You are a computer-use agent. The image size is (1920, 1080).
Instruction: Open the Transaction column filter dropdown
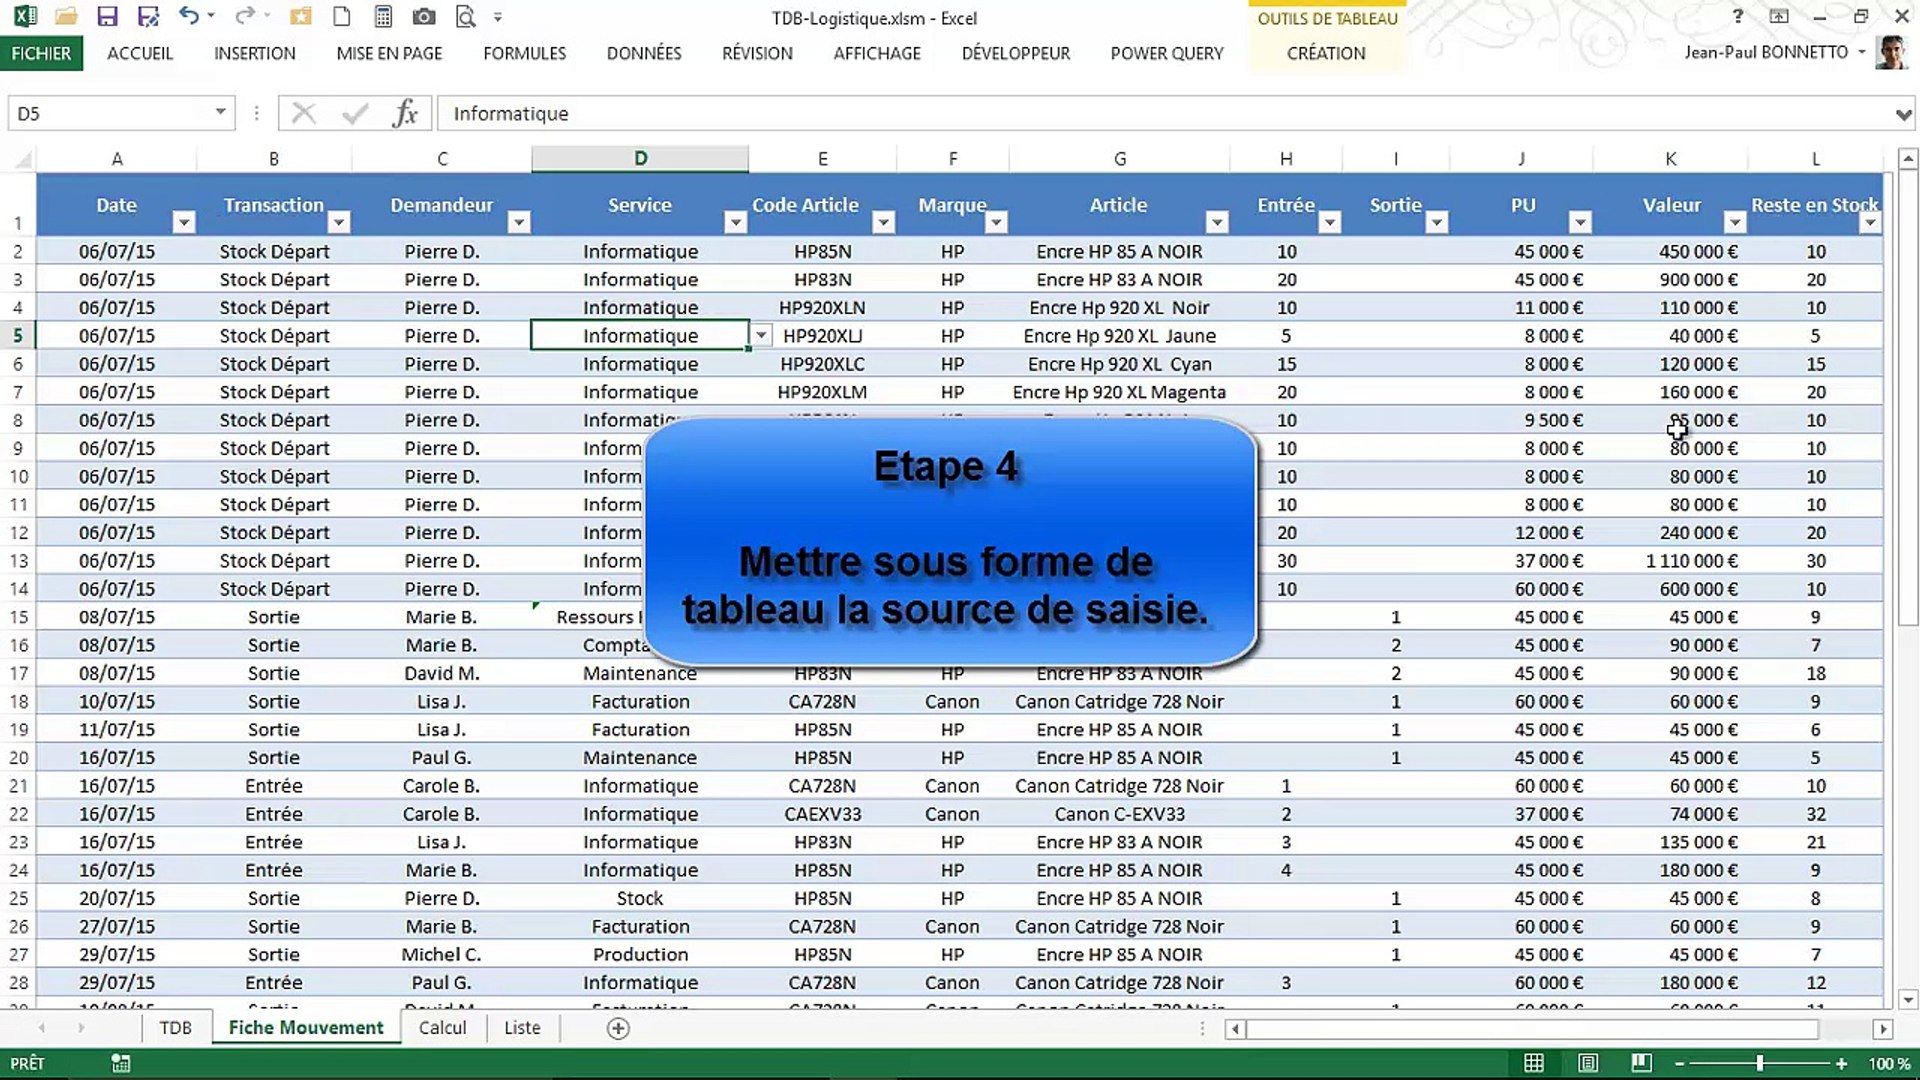pyautogui.click(x=339, y=222)
